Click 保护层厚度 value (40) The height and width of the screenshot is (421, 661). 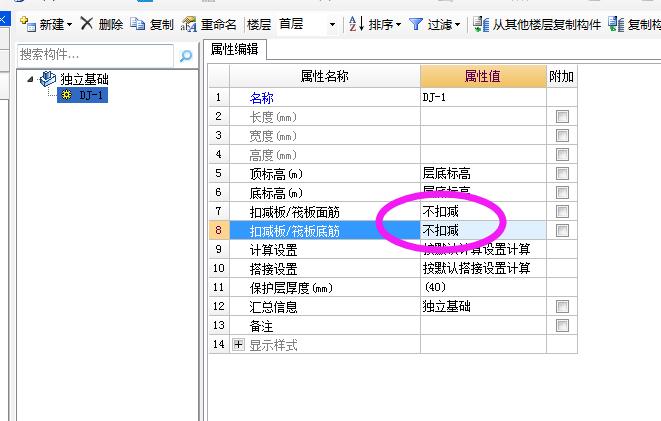pyautogui.click(x=483, y=287)
